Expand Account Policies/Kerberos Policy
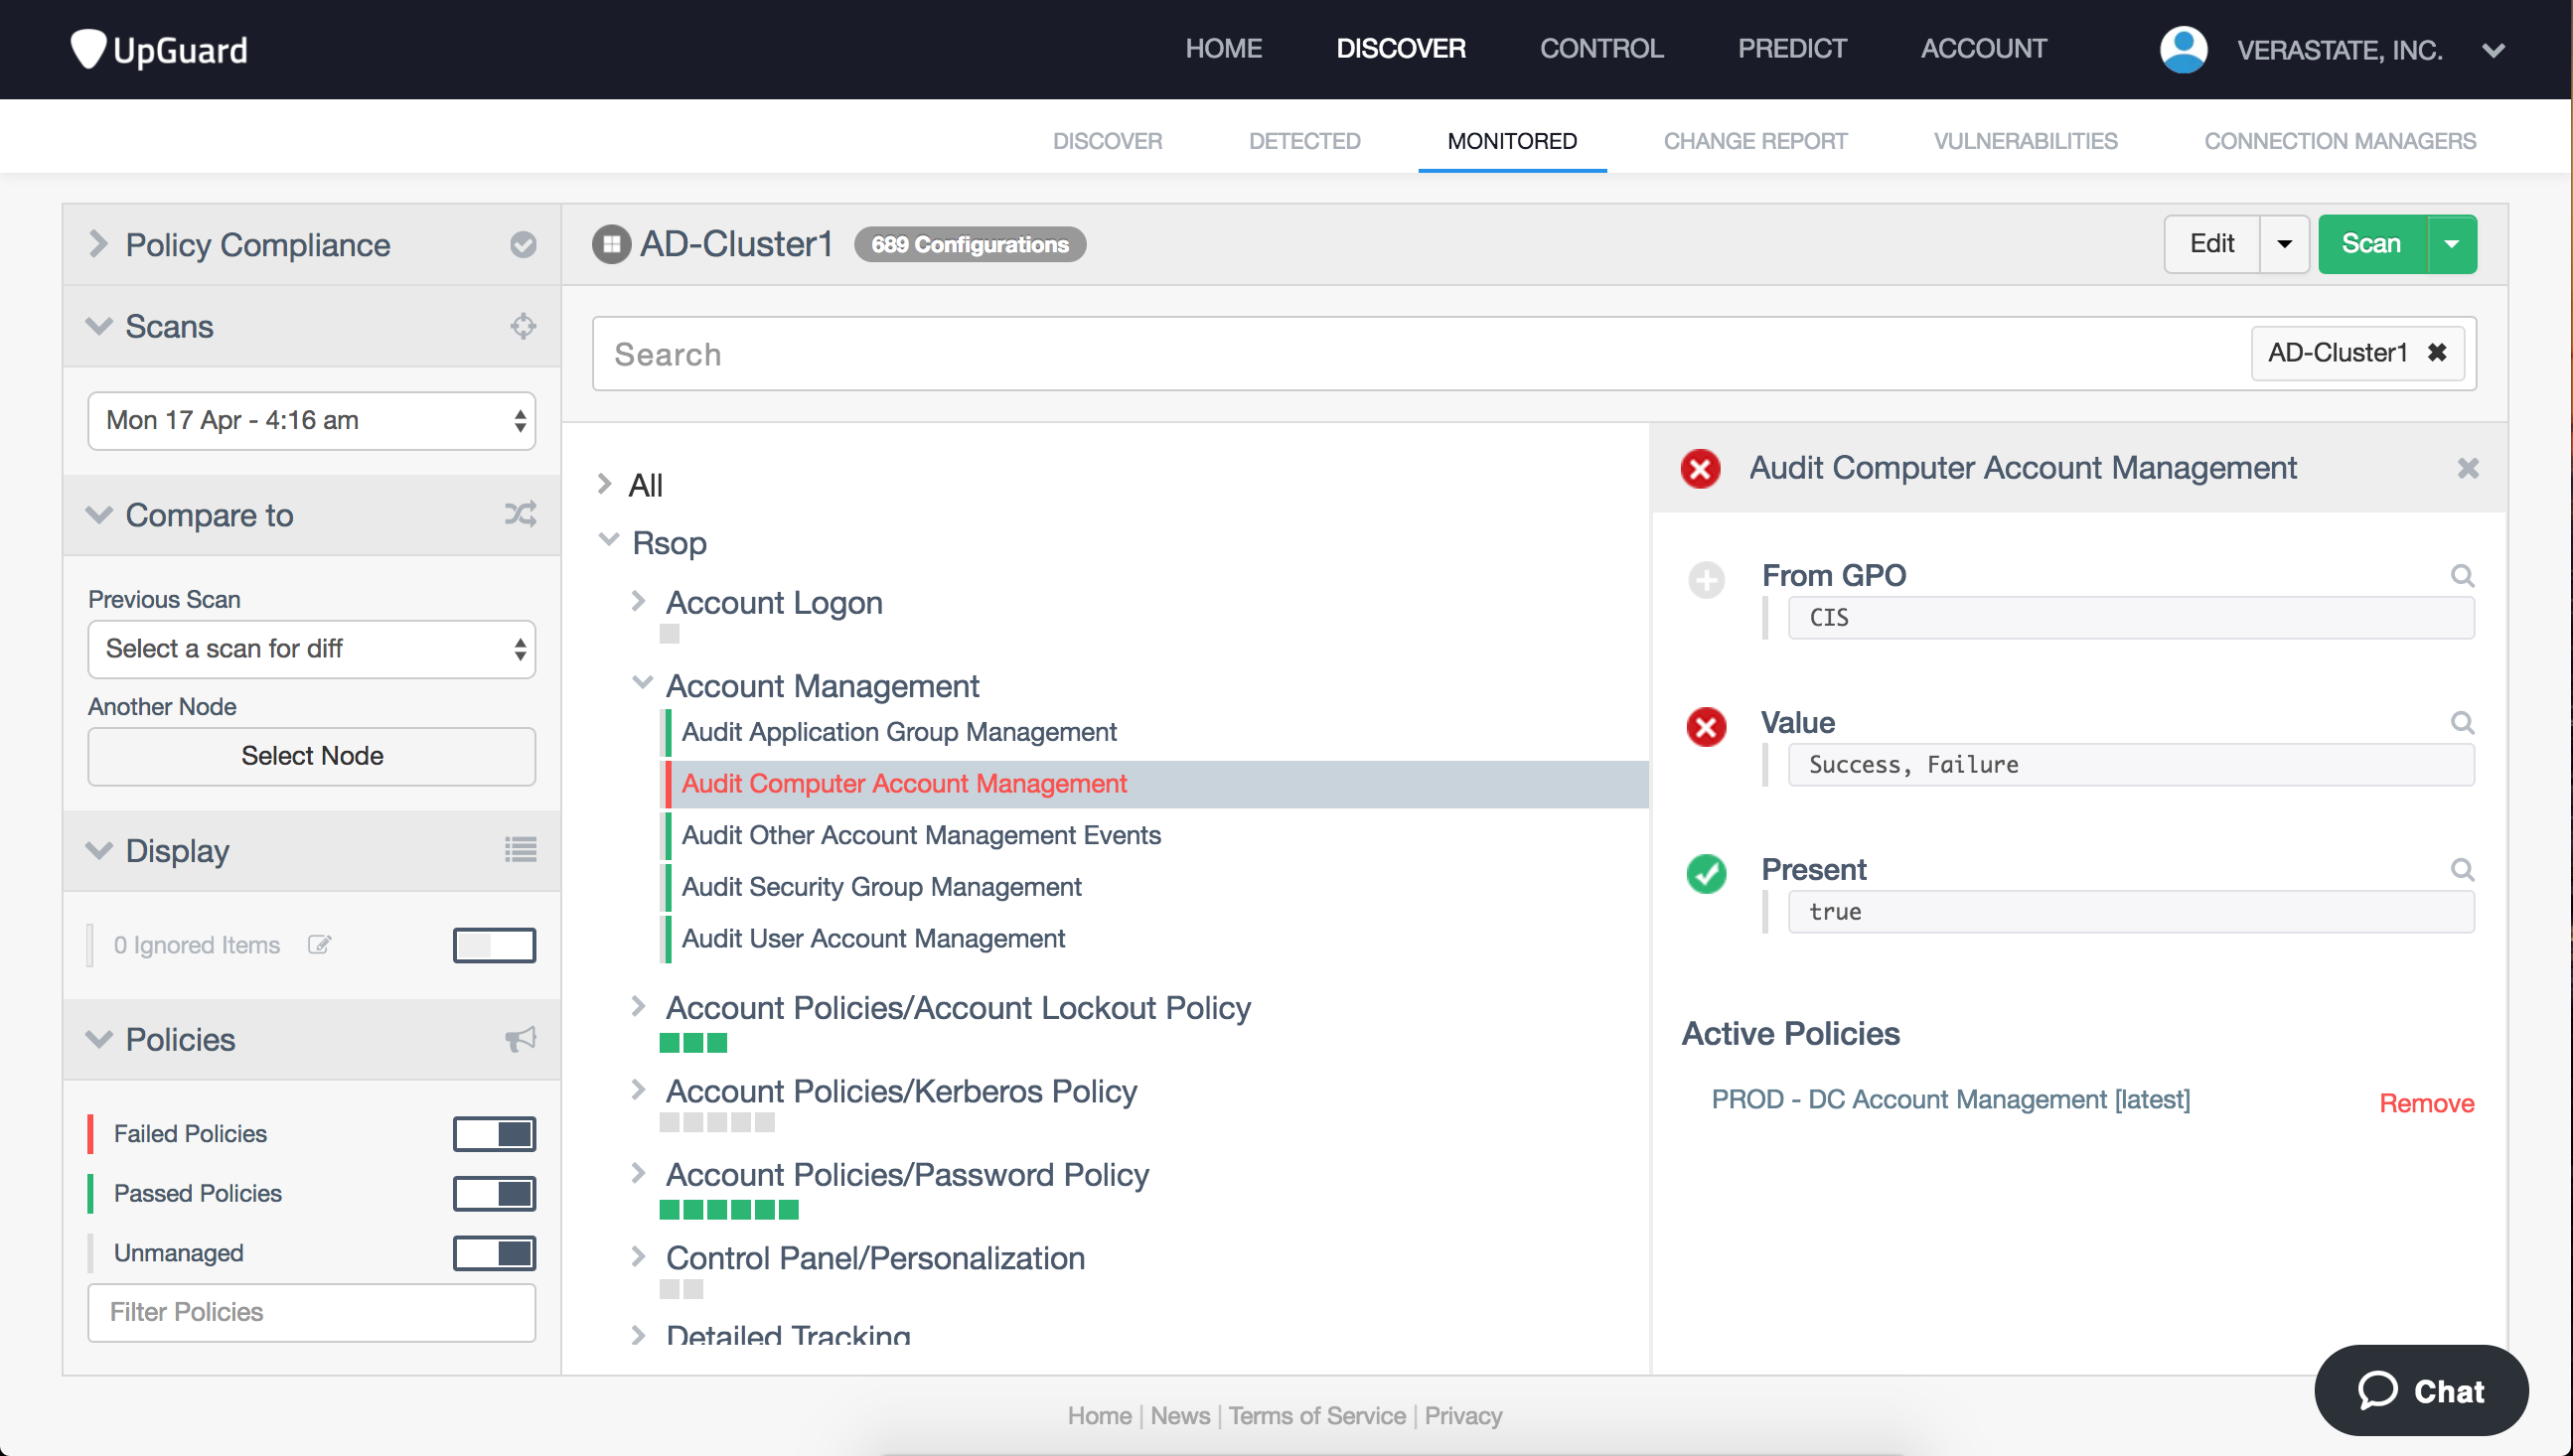This screenshot has height=1456, width=2573. pyautogui.click(x=638, y=1089)
